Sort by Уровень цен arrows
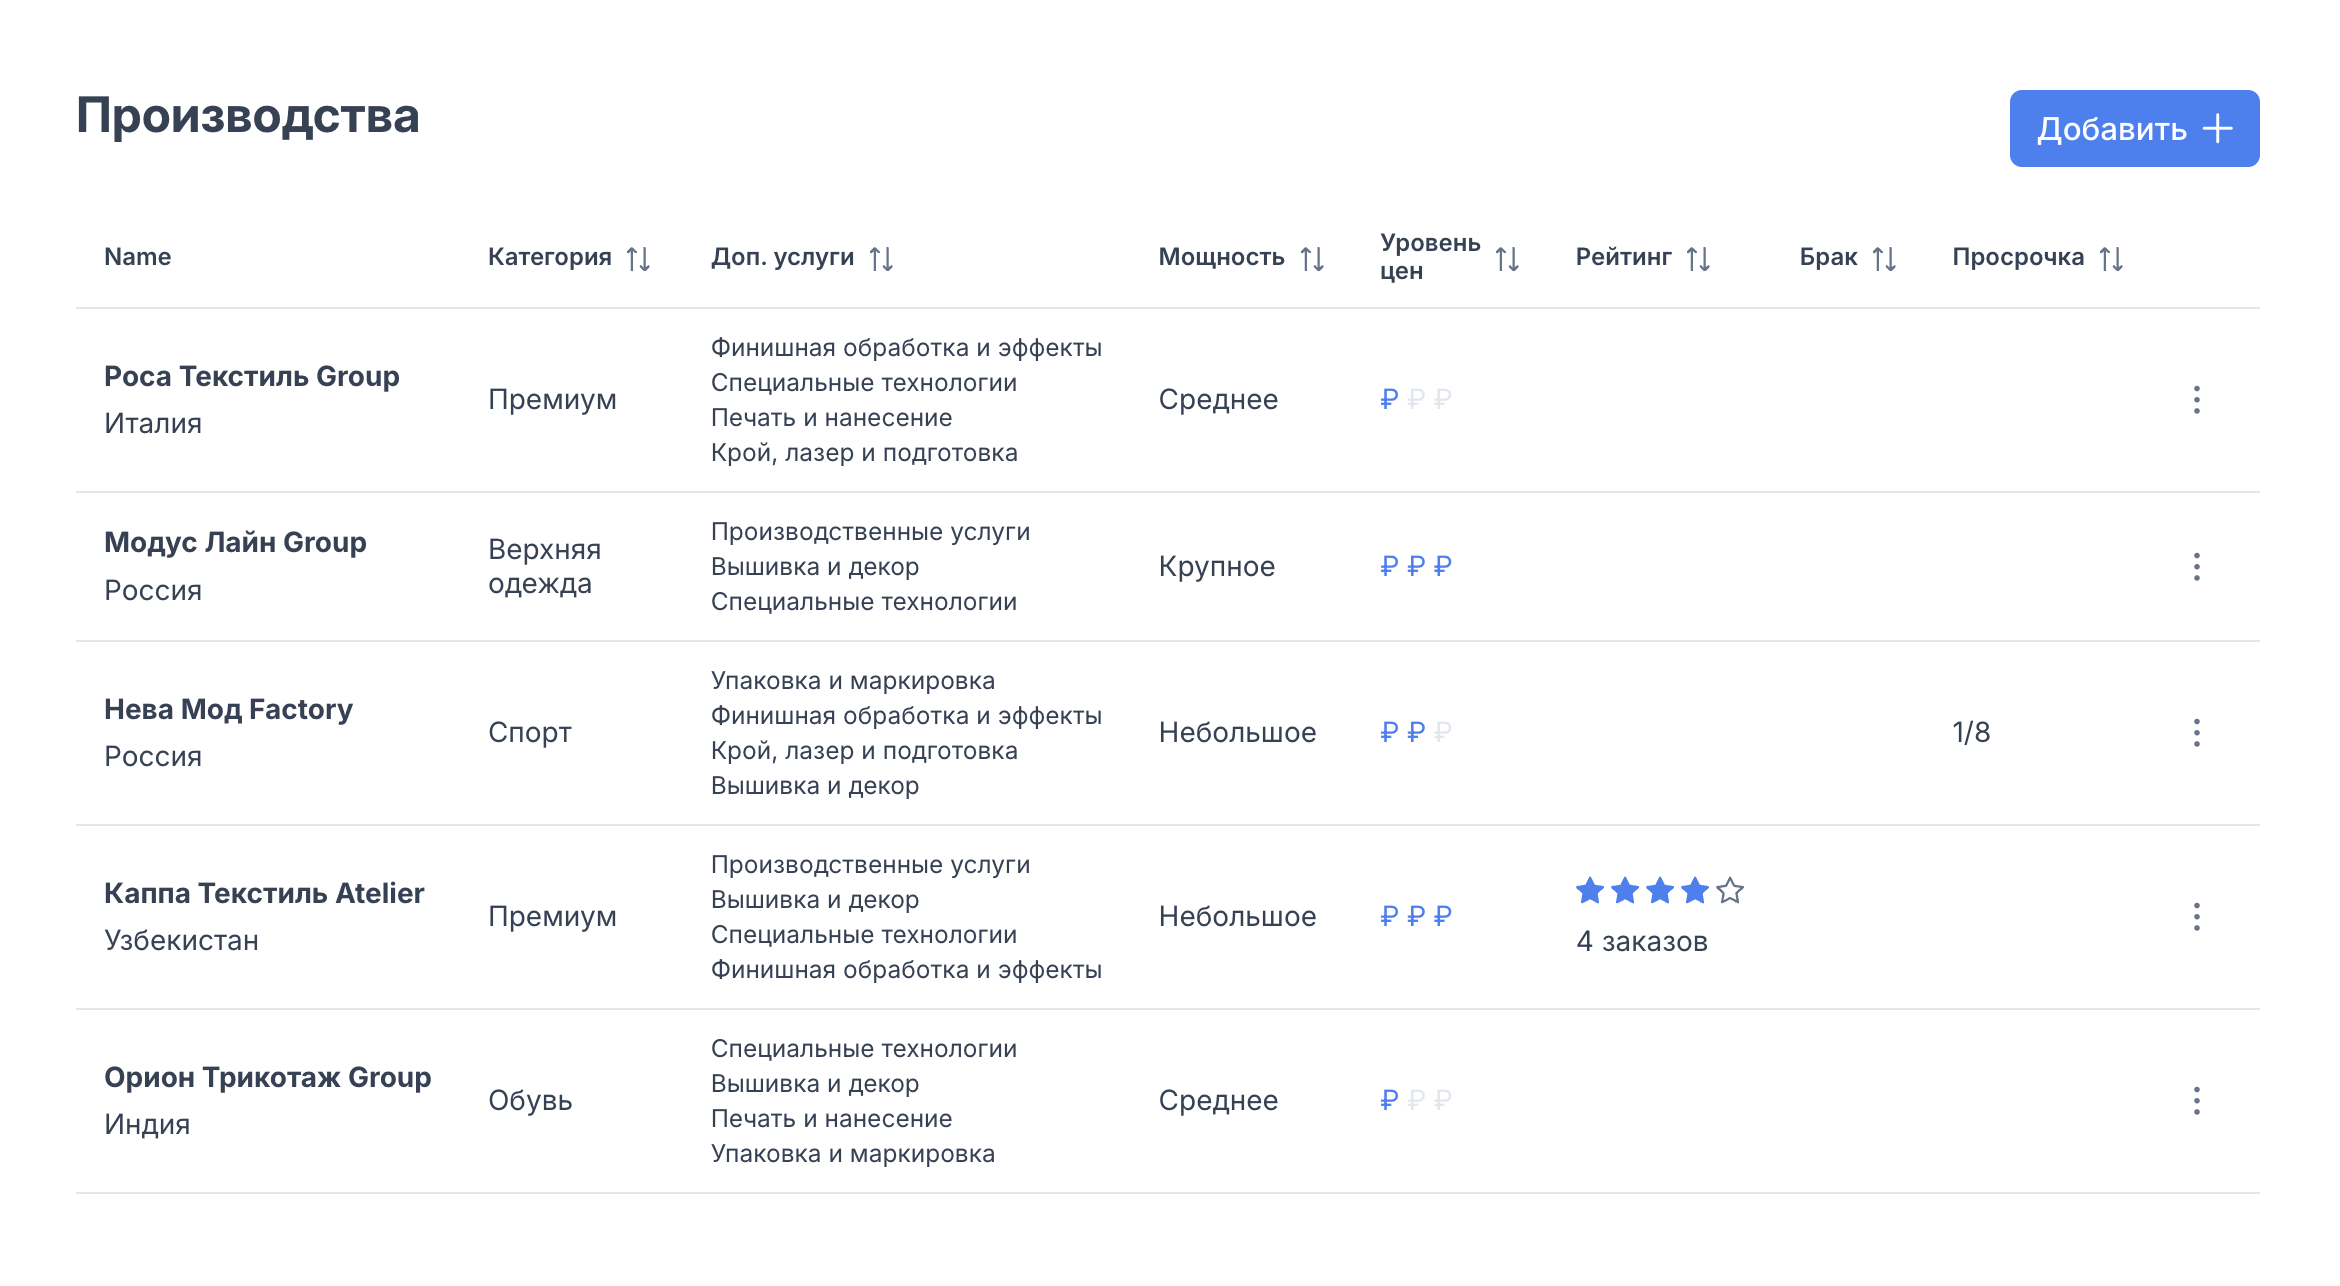The height and width of the screenshot is (1286, 2340). click(x=1507, y=259)
